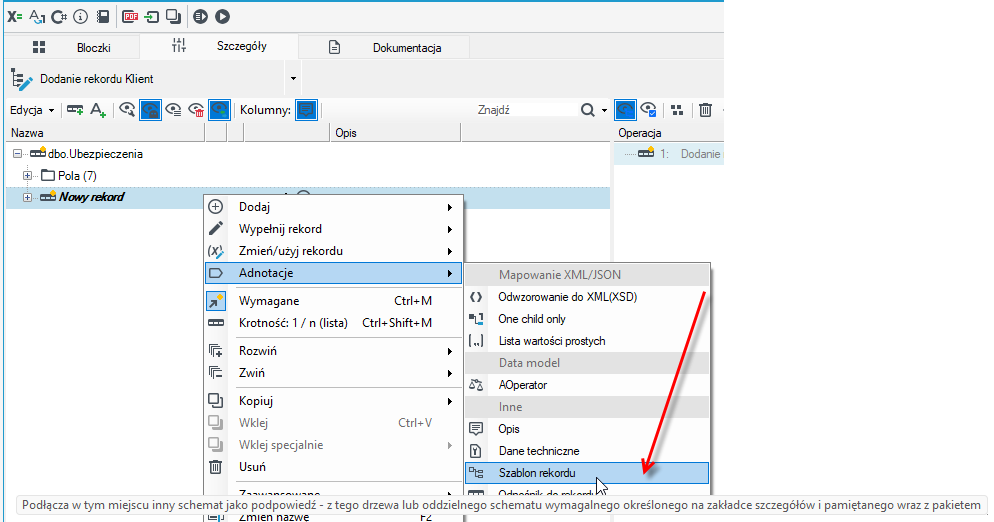Click the PDF export icon

130,17
